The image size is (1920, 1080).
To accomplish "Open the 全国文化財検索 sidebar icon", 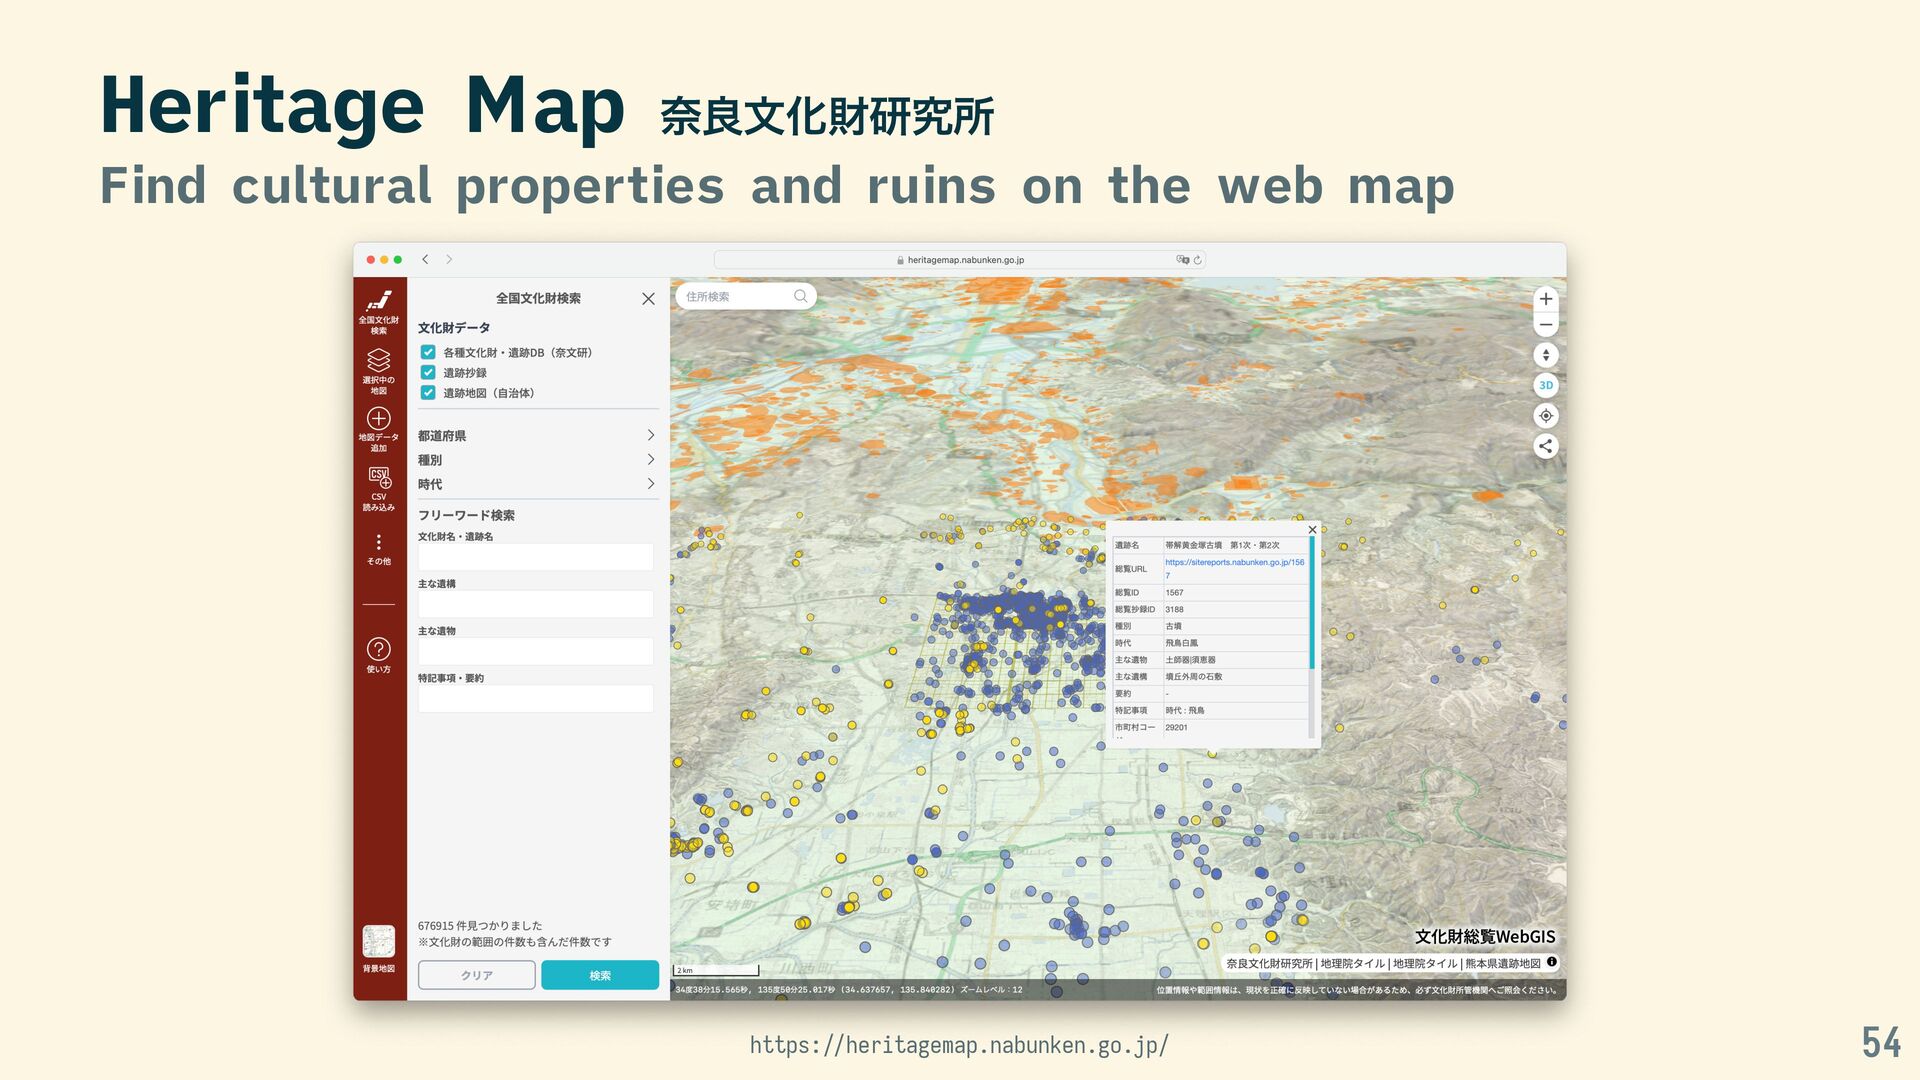I will [x=379, y=303].
